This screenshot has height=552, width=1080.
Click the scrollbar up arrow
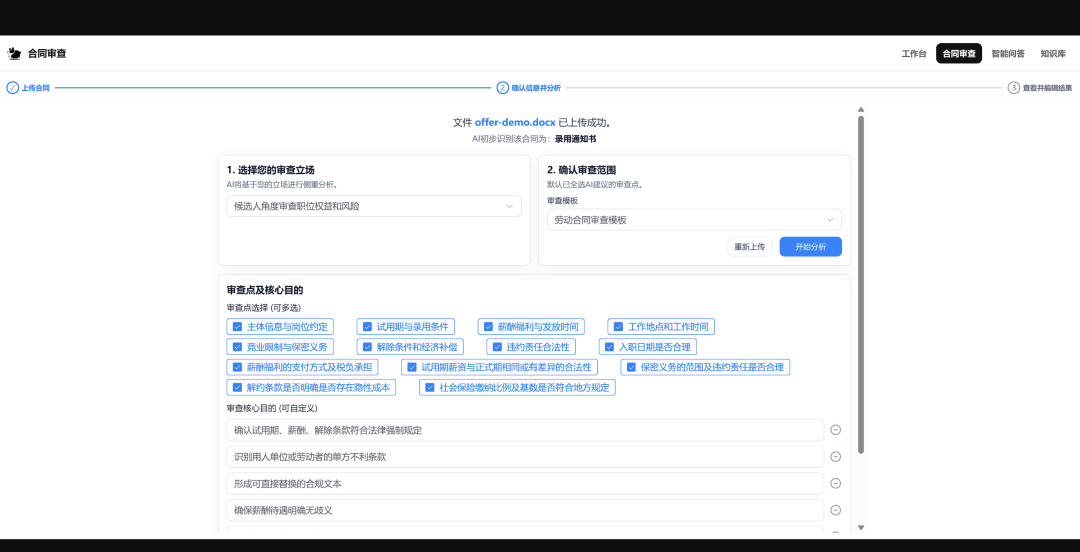[860, 109]
